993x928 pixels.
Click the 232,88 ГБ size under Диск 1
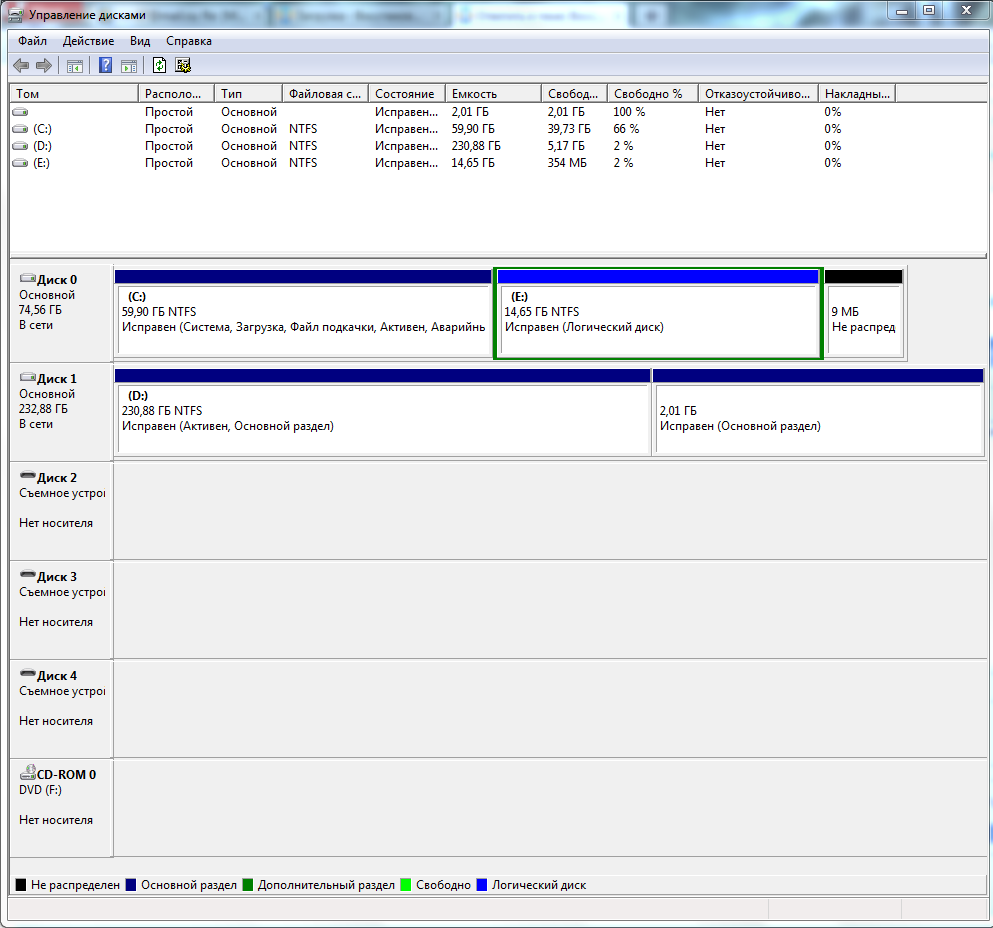43,409
